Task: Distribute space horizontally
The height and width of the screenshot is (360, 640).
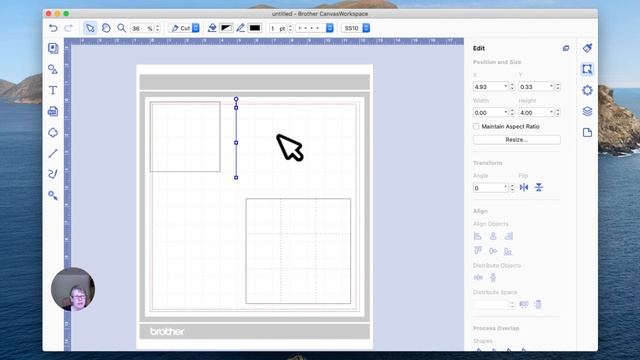Action: click(524, 304)
